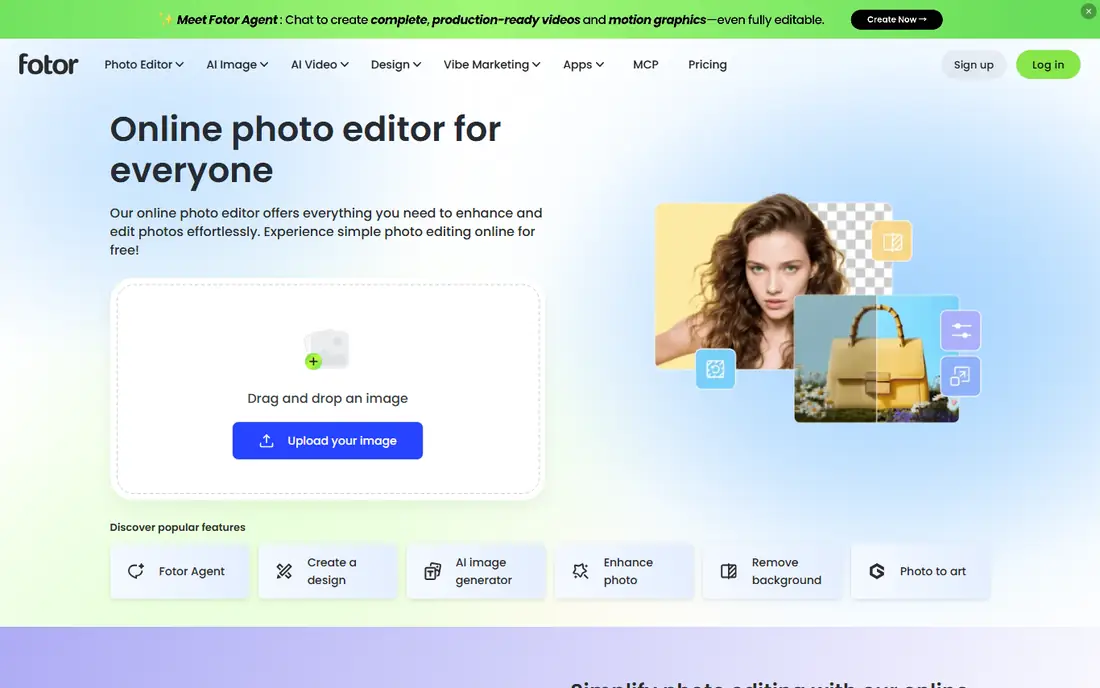Viewport: 1100px width, 688px height.
Task: Go to the MCP page
Action: click(645, 65)
